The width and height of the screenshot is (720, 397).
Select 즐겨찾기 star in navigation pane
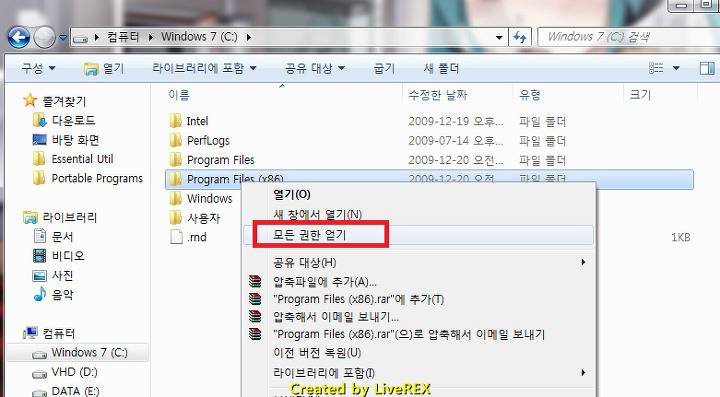click(x=30, y=100)
